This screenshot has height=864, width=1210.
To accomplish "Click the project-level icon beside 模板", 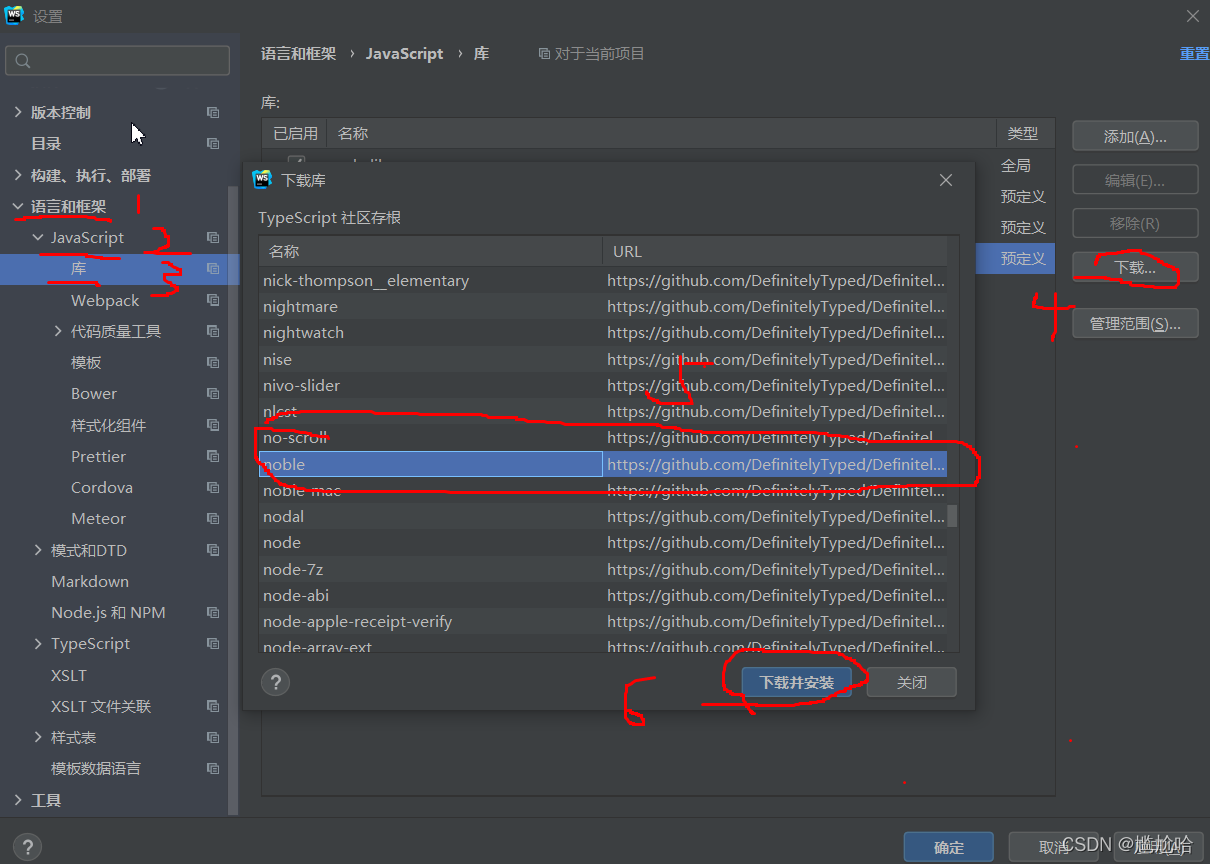I will 213,362.
